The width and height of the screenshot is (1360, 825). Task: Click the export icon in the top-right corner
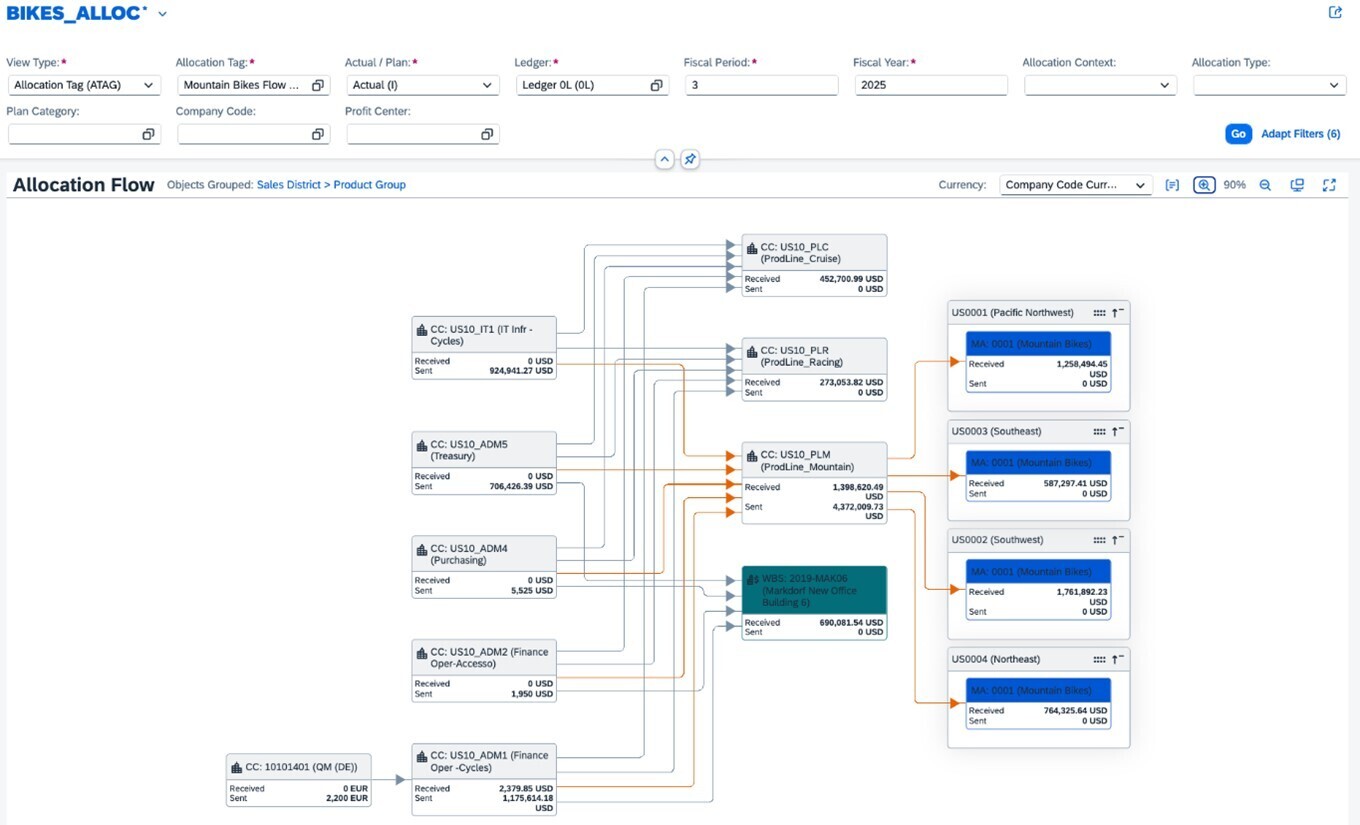click(x=1336, y=12)
